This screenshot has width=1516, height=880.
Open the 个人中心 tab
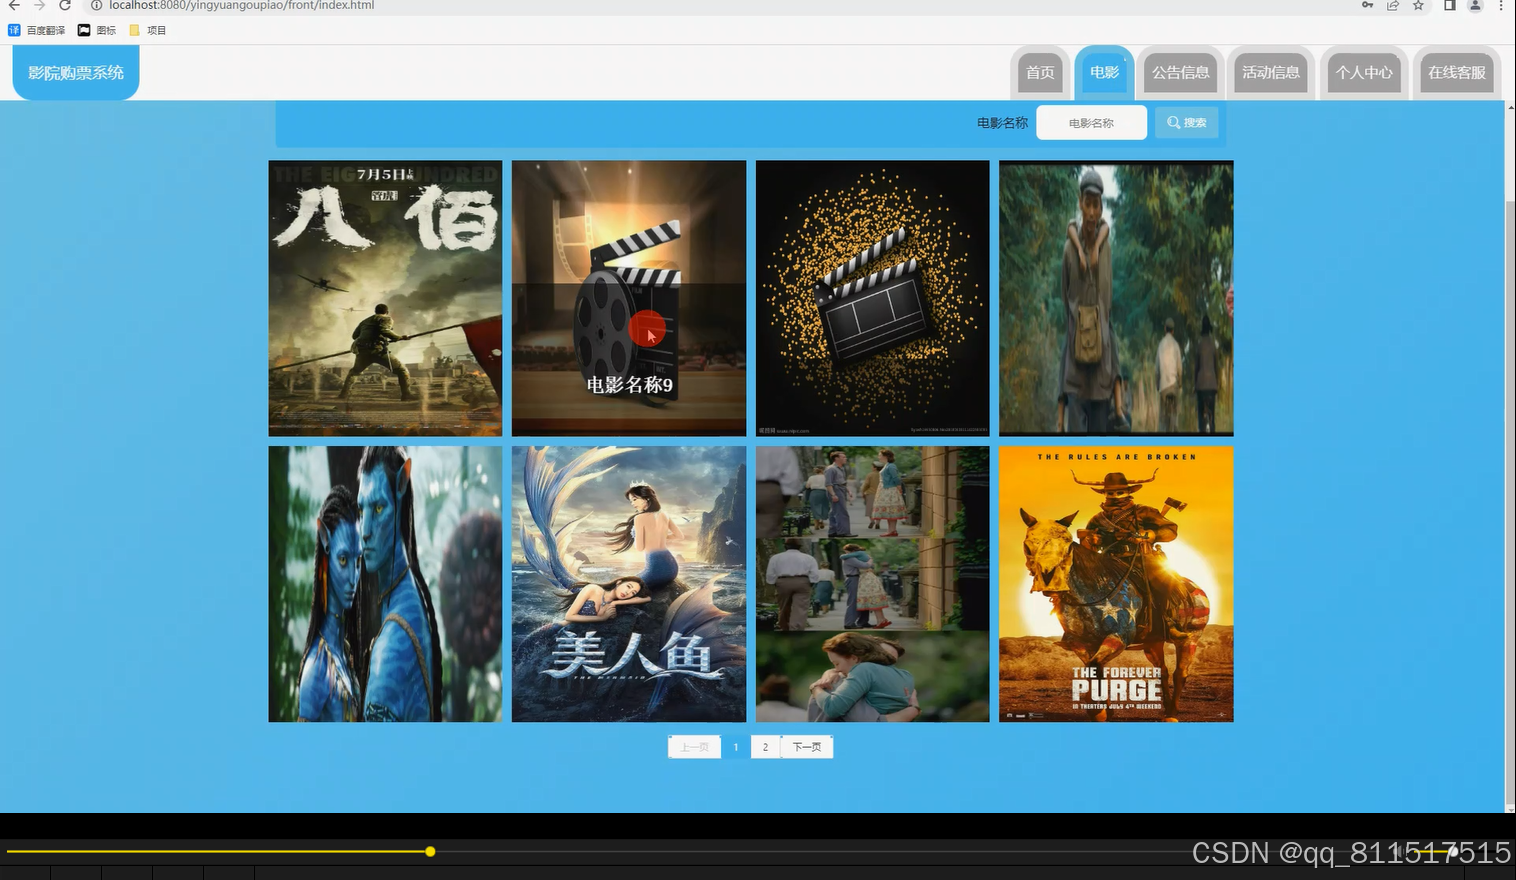(1364, 72)
